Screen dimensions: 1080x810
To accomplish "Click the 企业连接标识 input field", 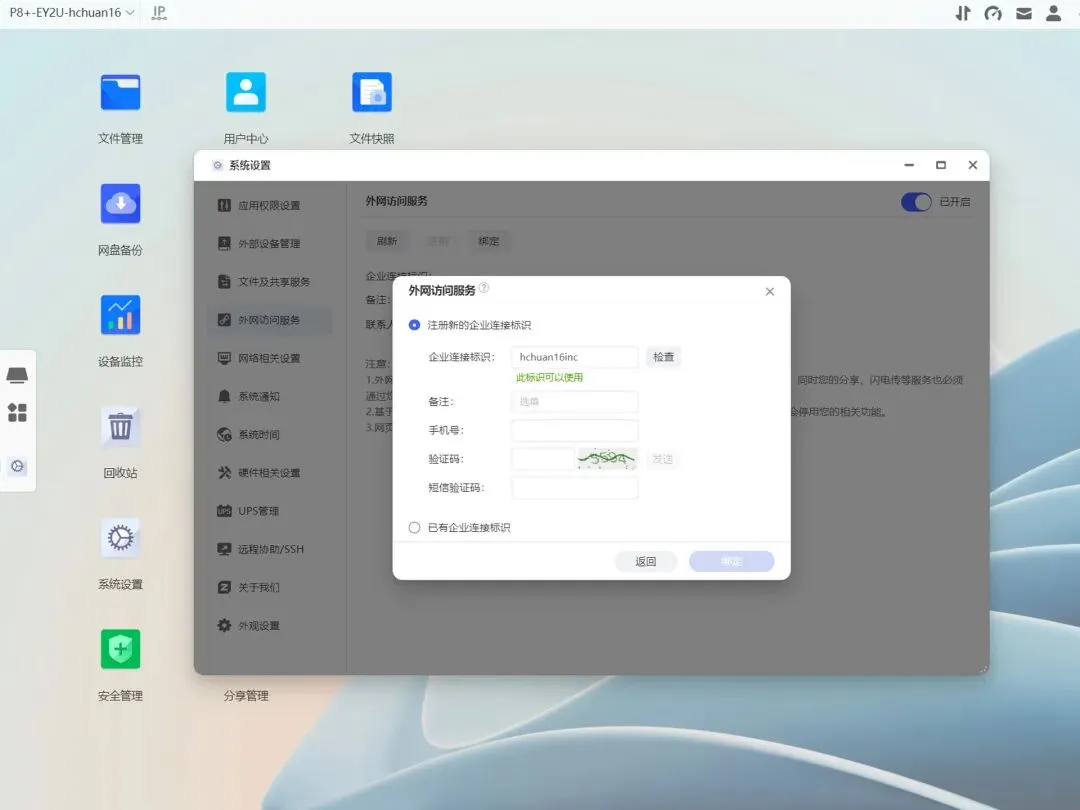I will tap(574, 357).
